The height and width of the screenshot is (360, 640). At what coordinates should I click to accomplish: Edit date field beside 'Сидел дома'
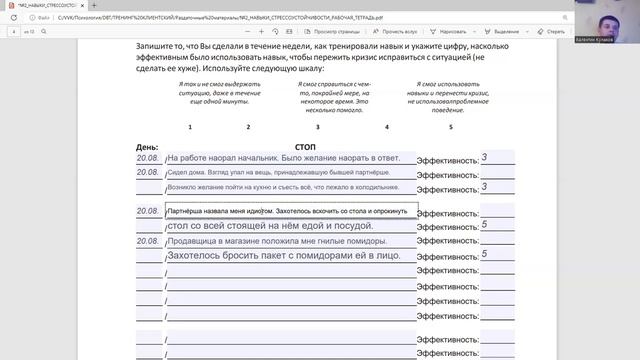[x=149, y=173]
